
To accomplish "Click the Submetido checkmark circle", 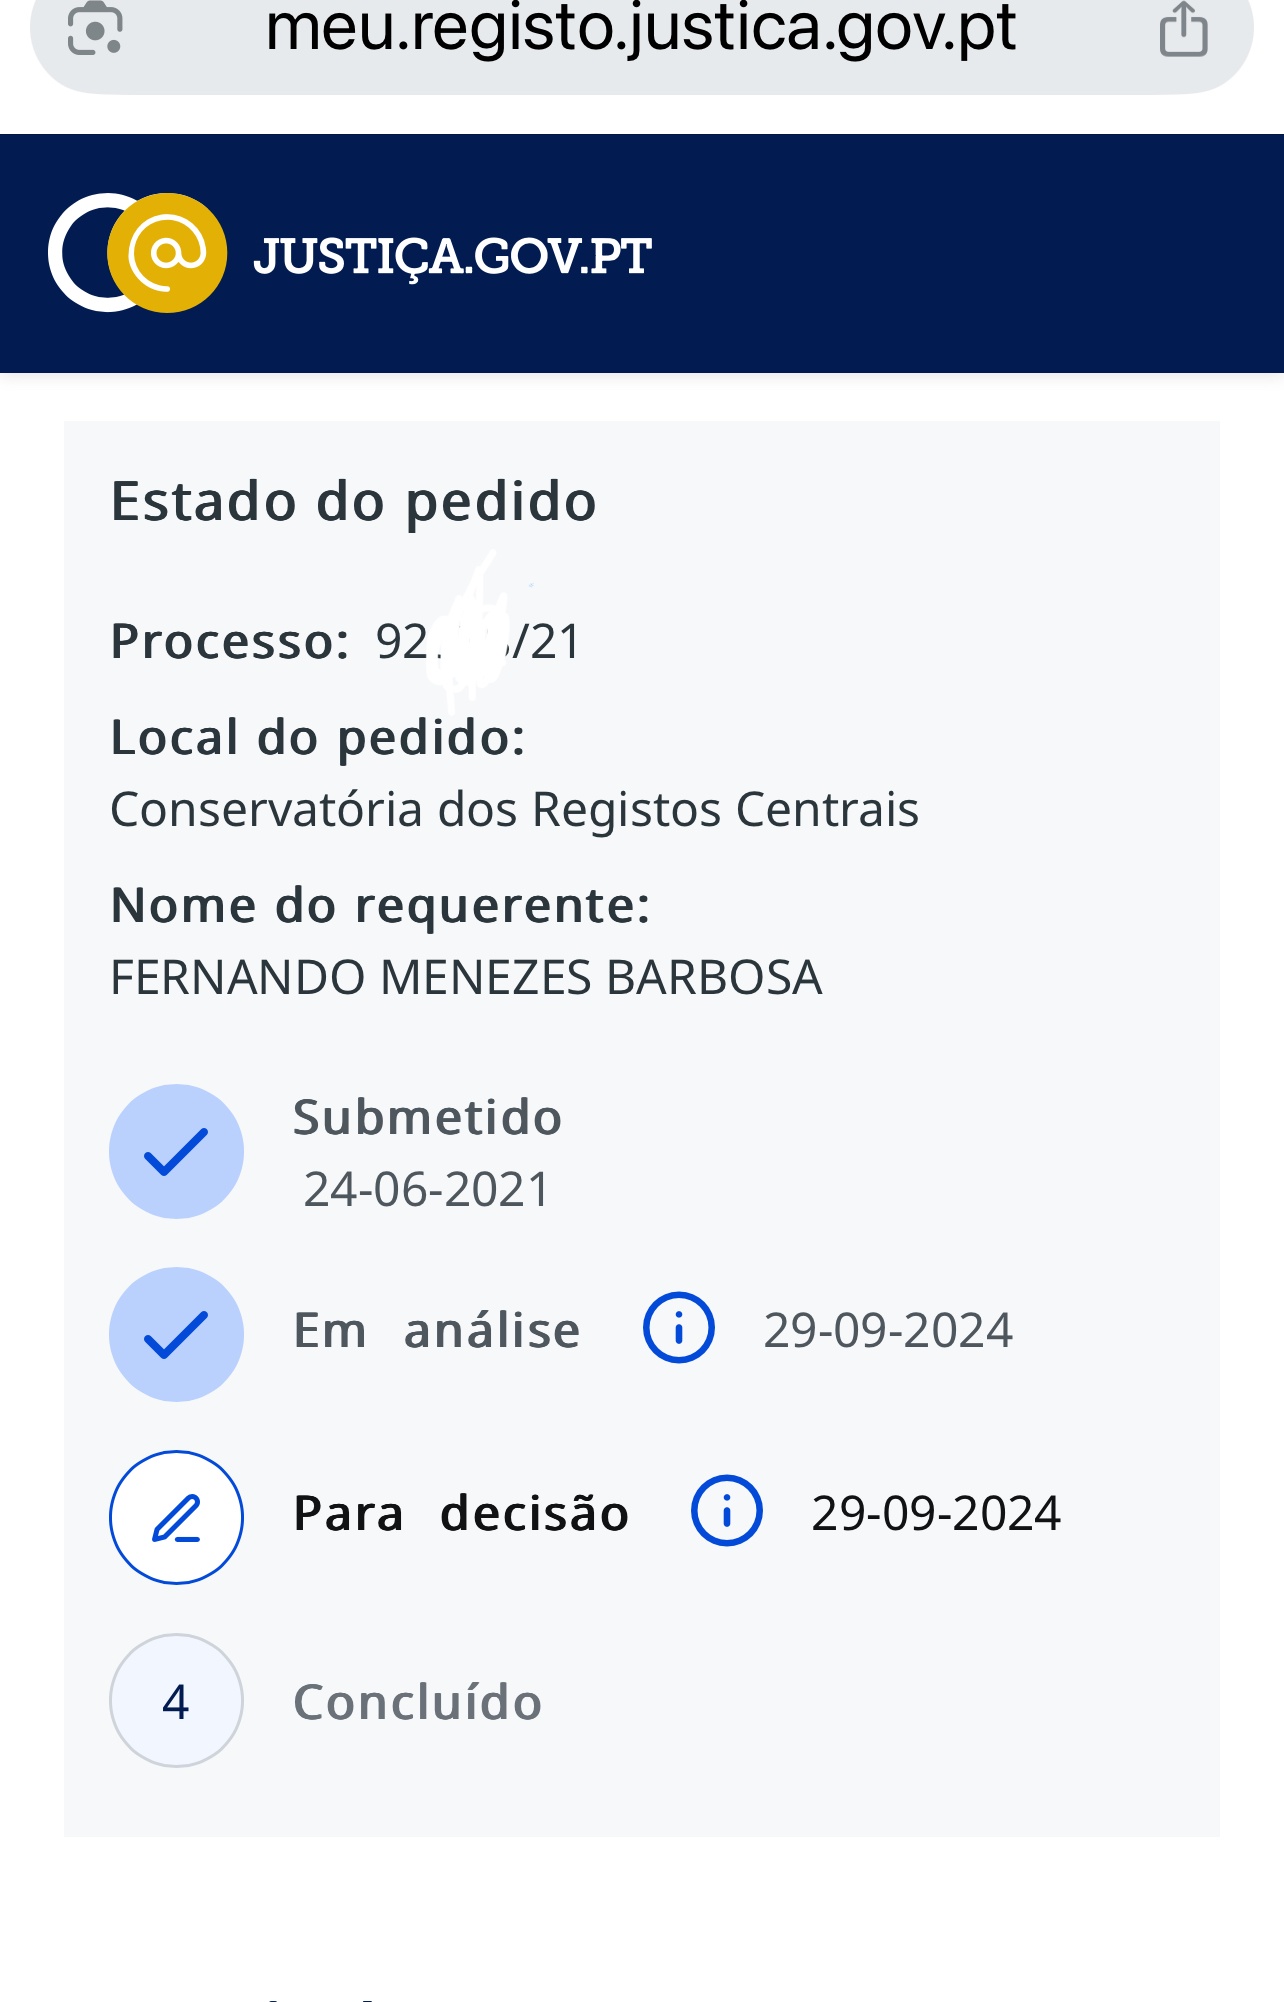I will coord(176,1151).
